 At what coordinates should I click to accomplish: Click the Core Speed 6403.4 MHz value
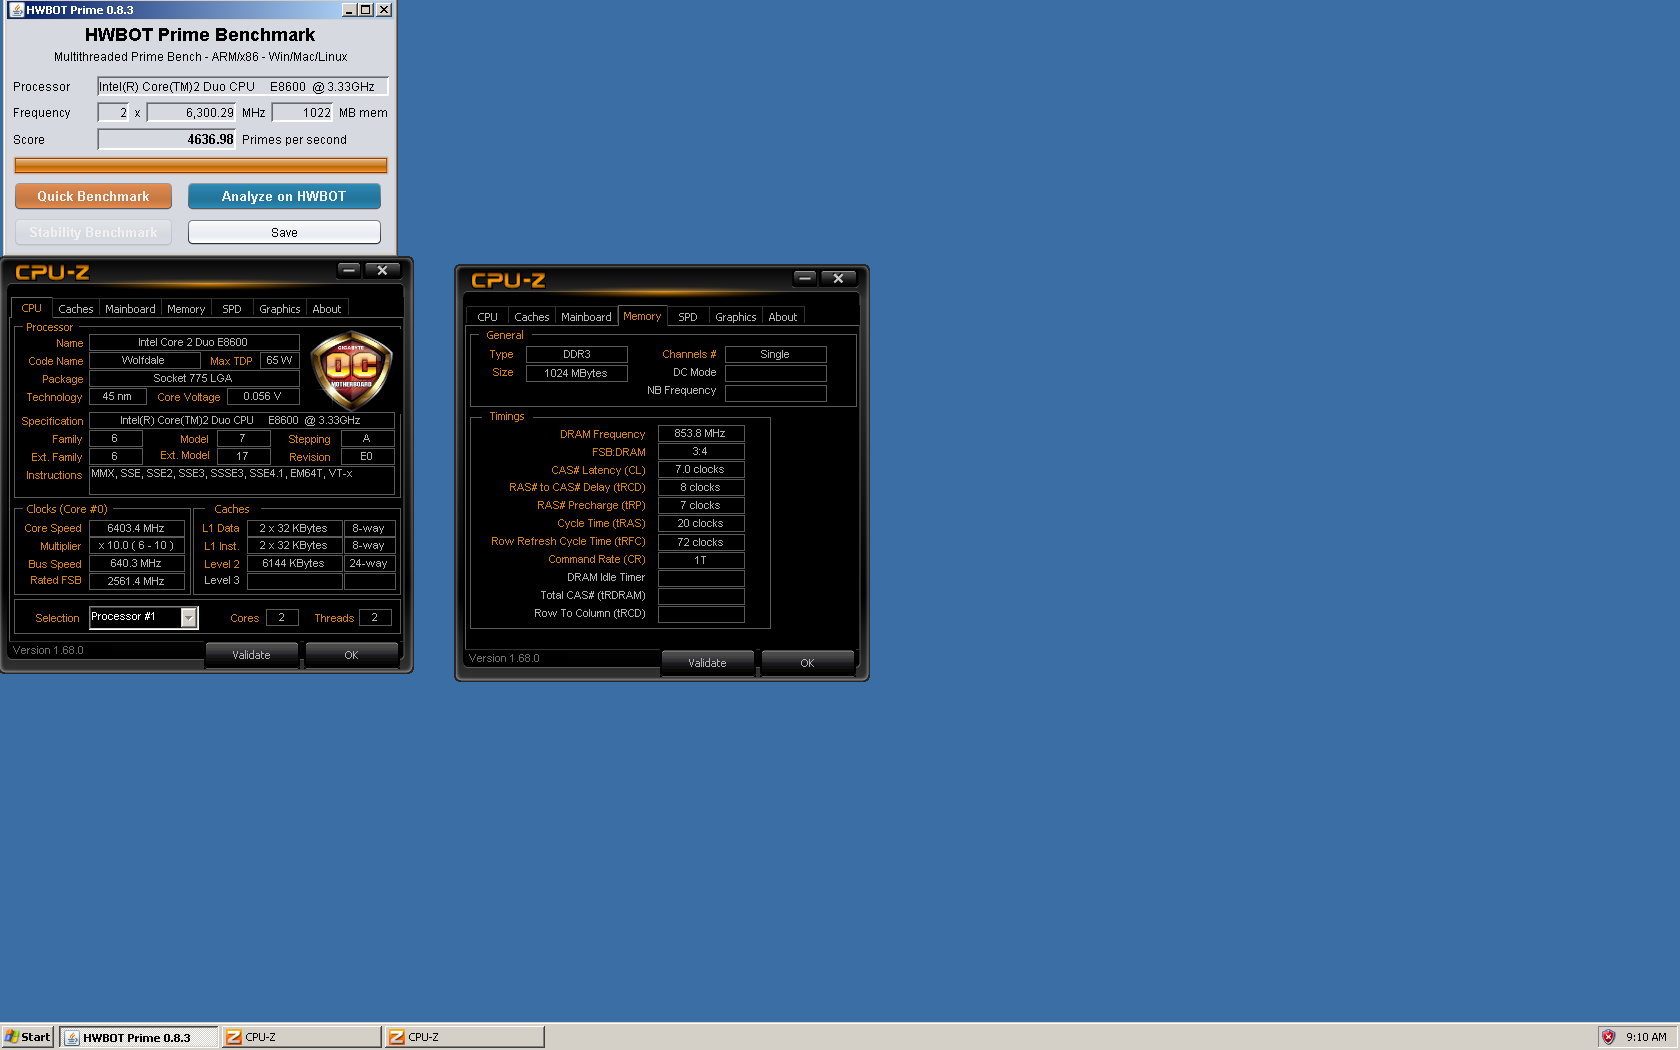pos(137,528)
